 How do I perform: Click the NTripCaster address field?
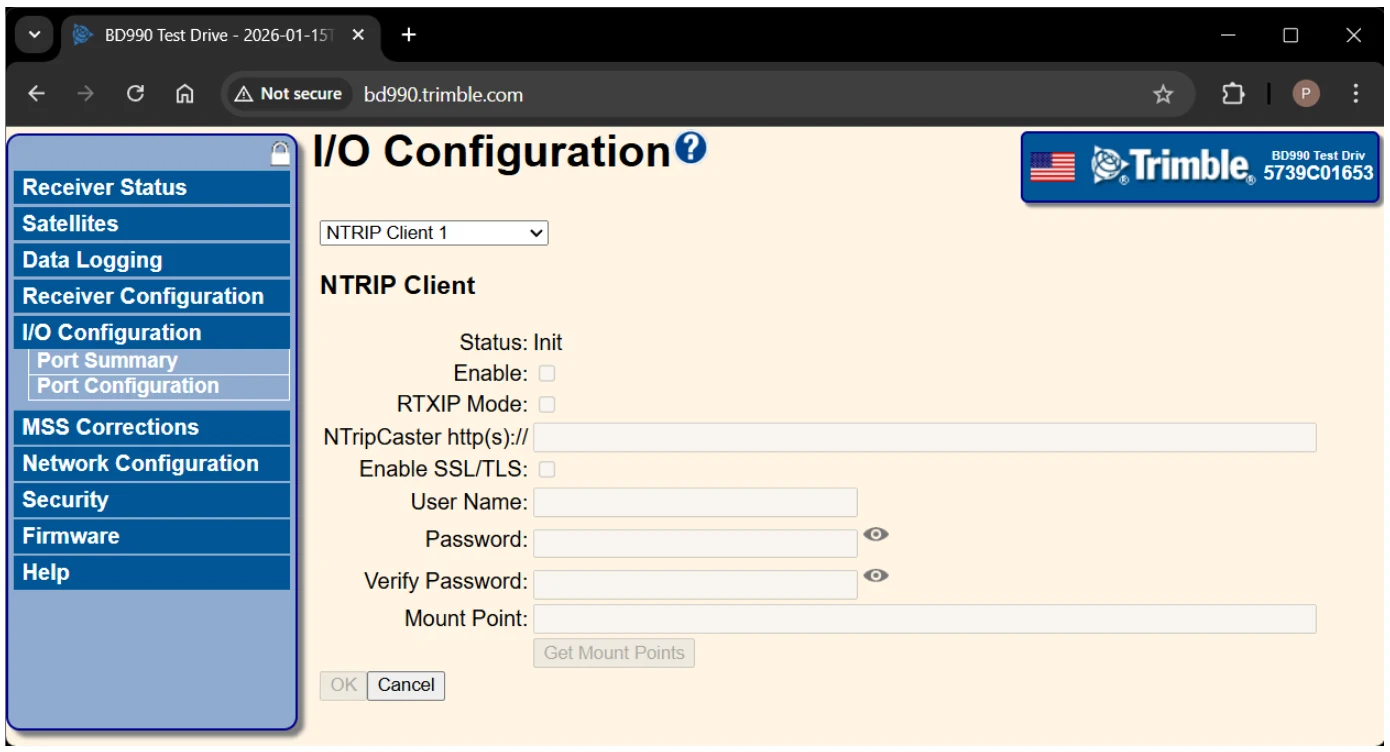(x=925, y=438)
